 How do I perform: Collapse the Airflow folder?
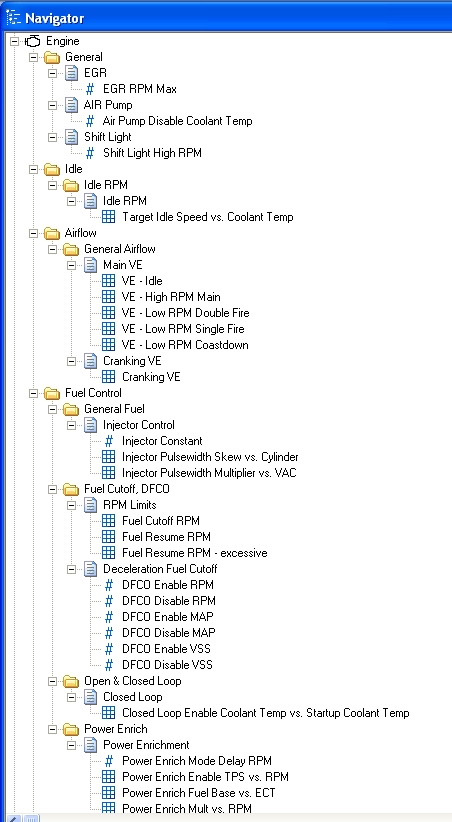click(34, 233)
